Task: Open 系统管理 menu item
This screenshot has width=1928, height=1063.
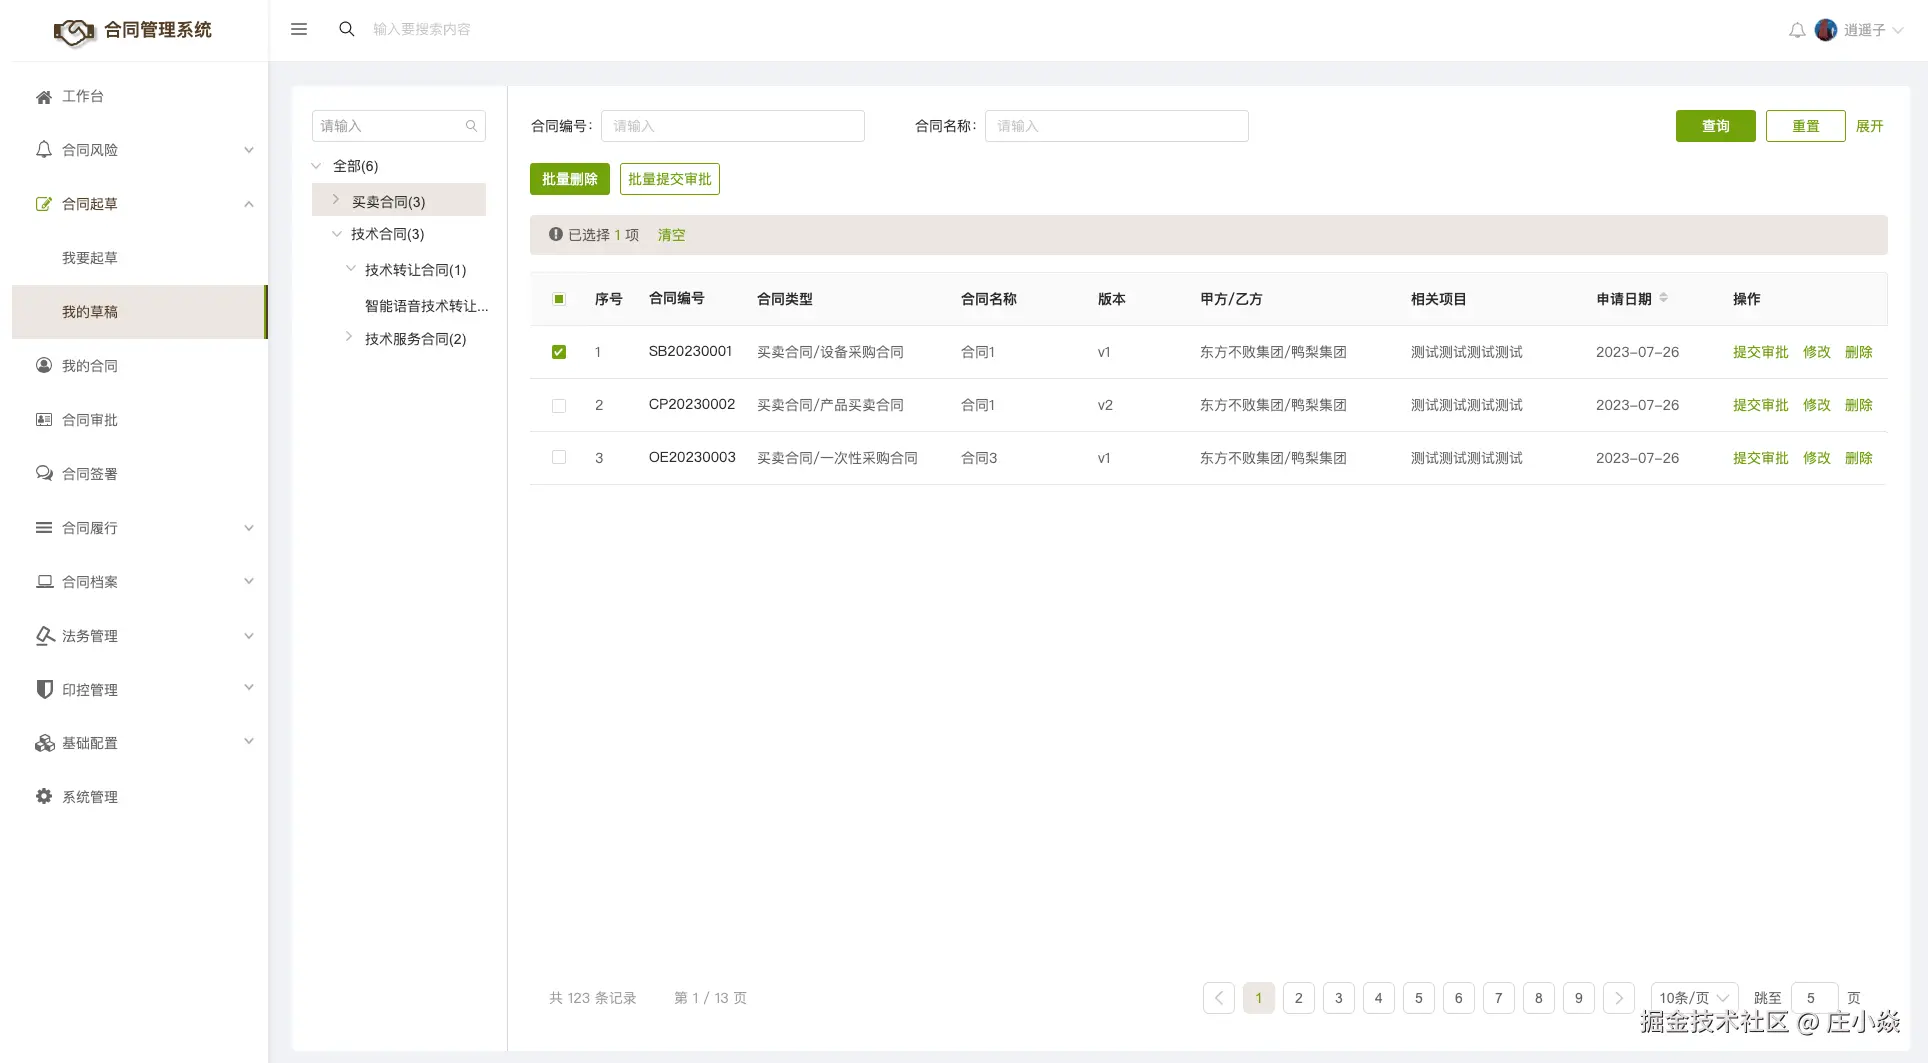Action: [90, 797]
